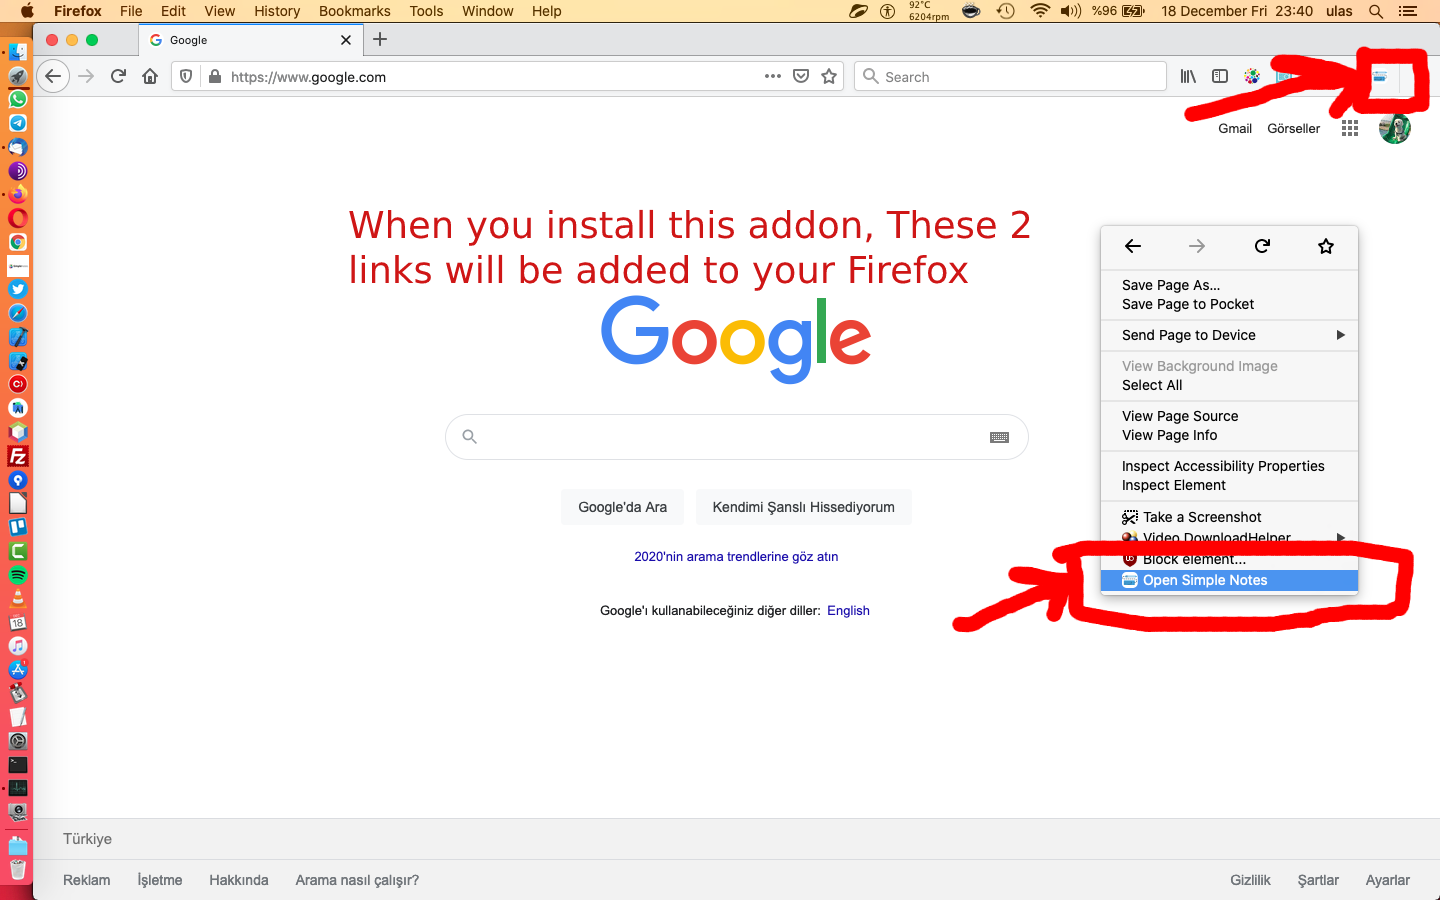Open the Gizlilik footer link
1440x900 pixels.
coord(1250,880)
